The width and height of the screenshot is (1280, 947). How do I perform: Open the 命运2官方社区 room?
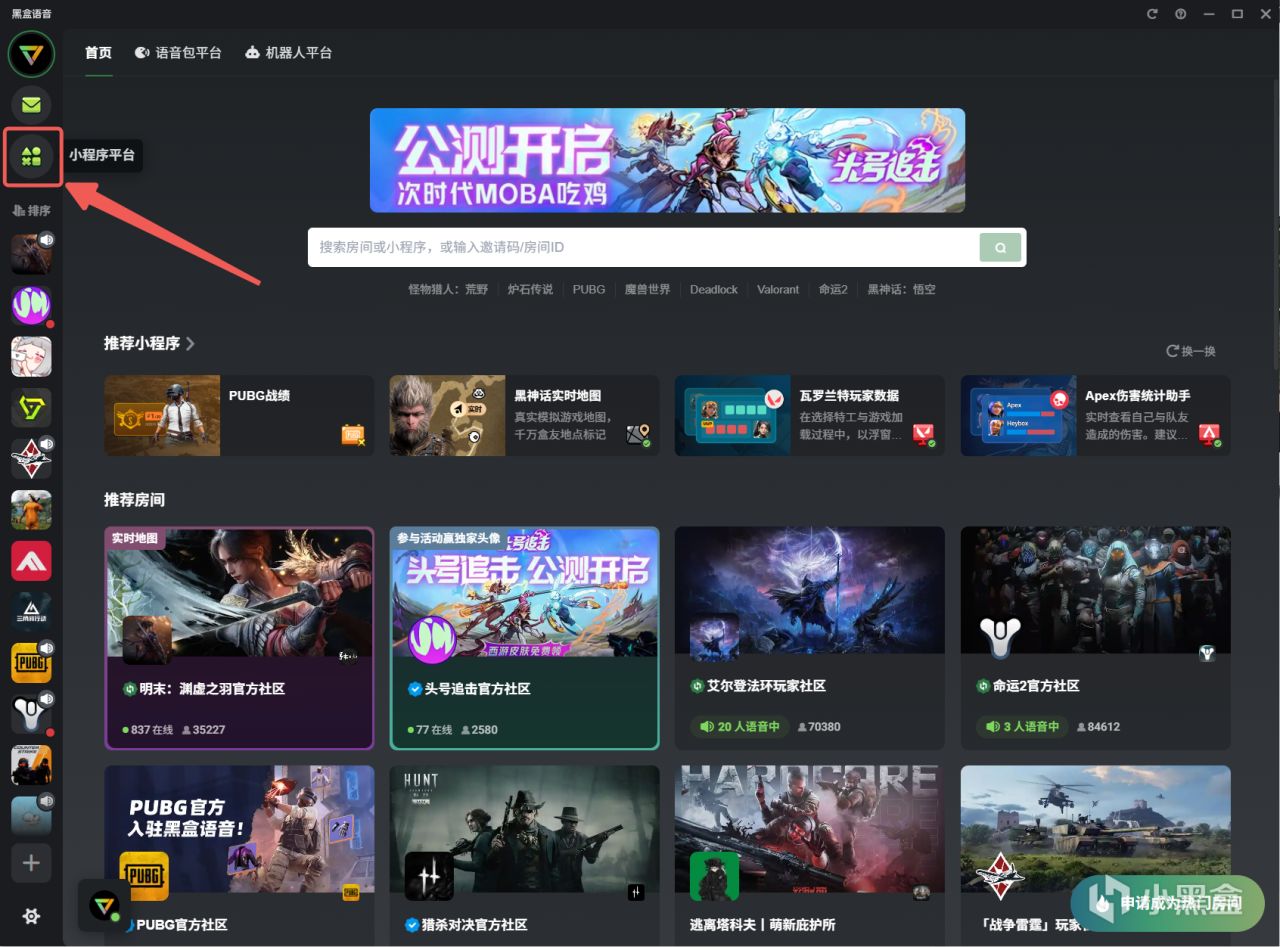(1096, 638)
